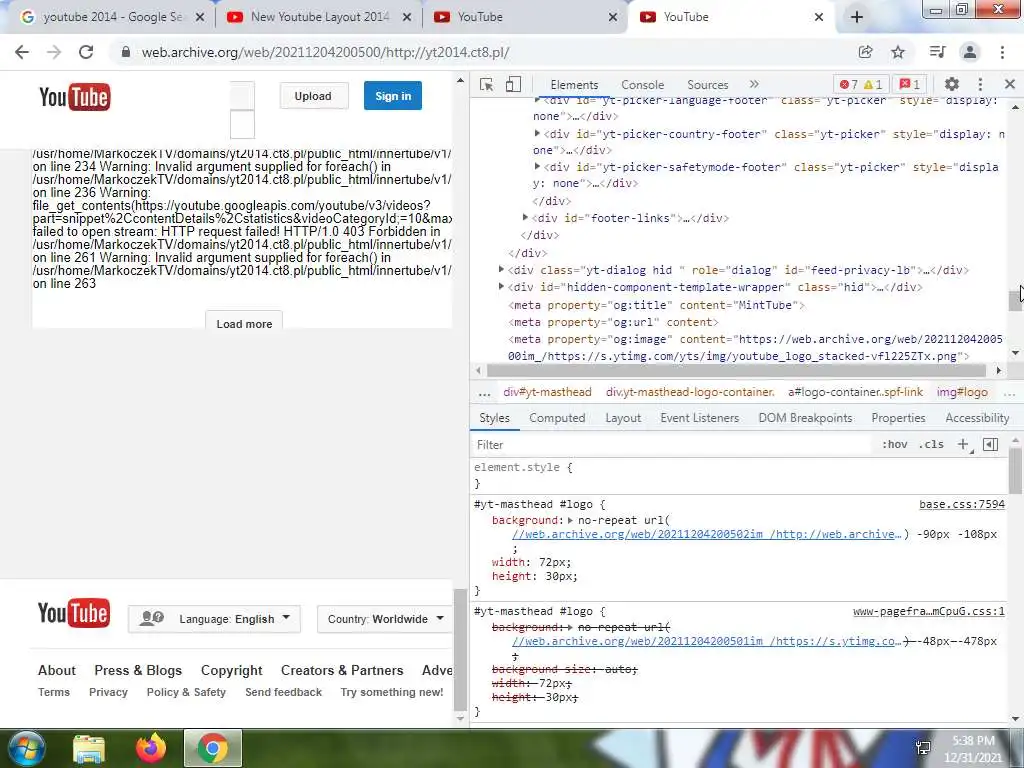Select the Accessibility tab
The width and height of the screenshot is (1024, 768).
click(x=977, y=418)
